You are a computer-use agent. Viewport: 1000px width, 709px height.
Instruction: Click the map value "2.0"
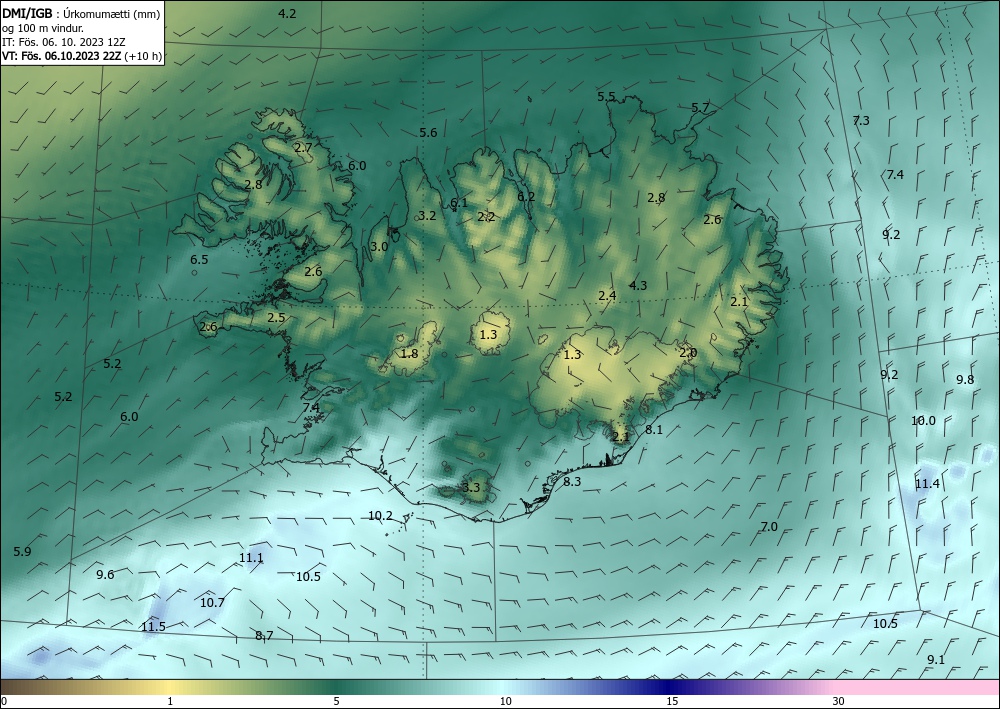pos(688,353)
